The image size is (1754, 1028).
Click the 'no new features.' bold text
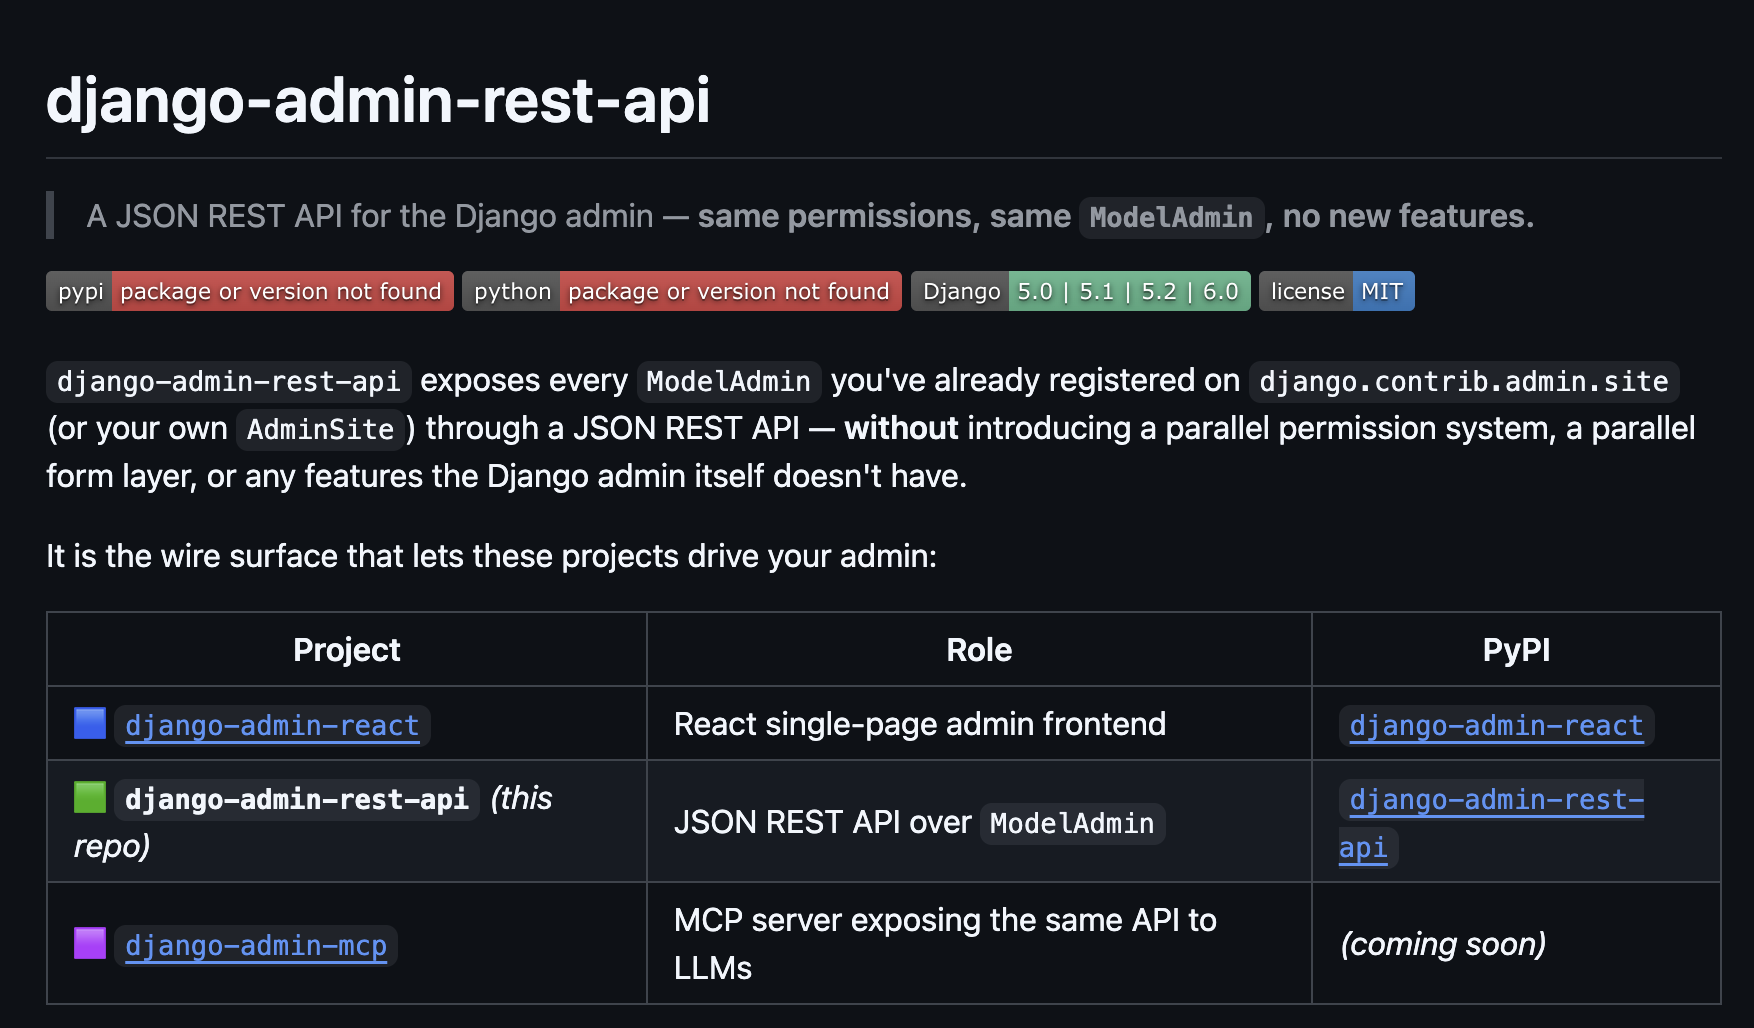pyautogui.click(x=1408, y=216)
